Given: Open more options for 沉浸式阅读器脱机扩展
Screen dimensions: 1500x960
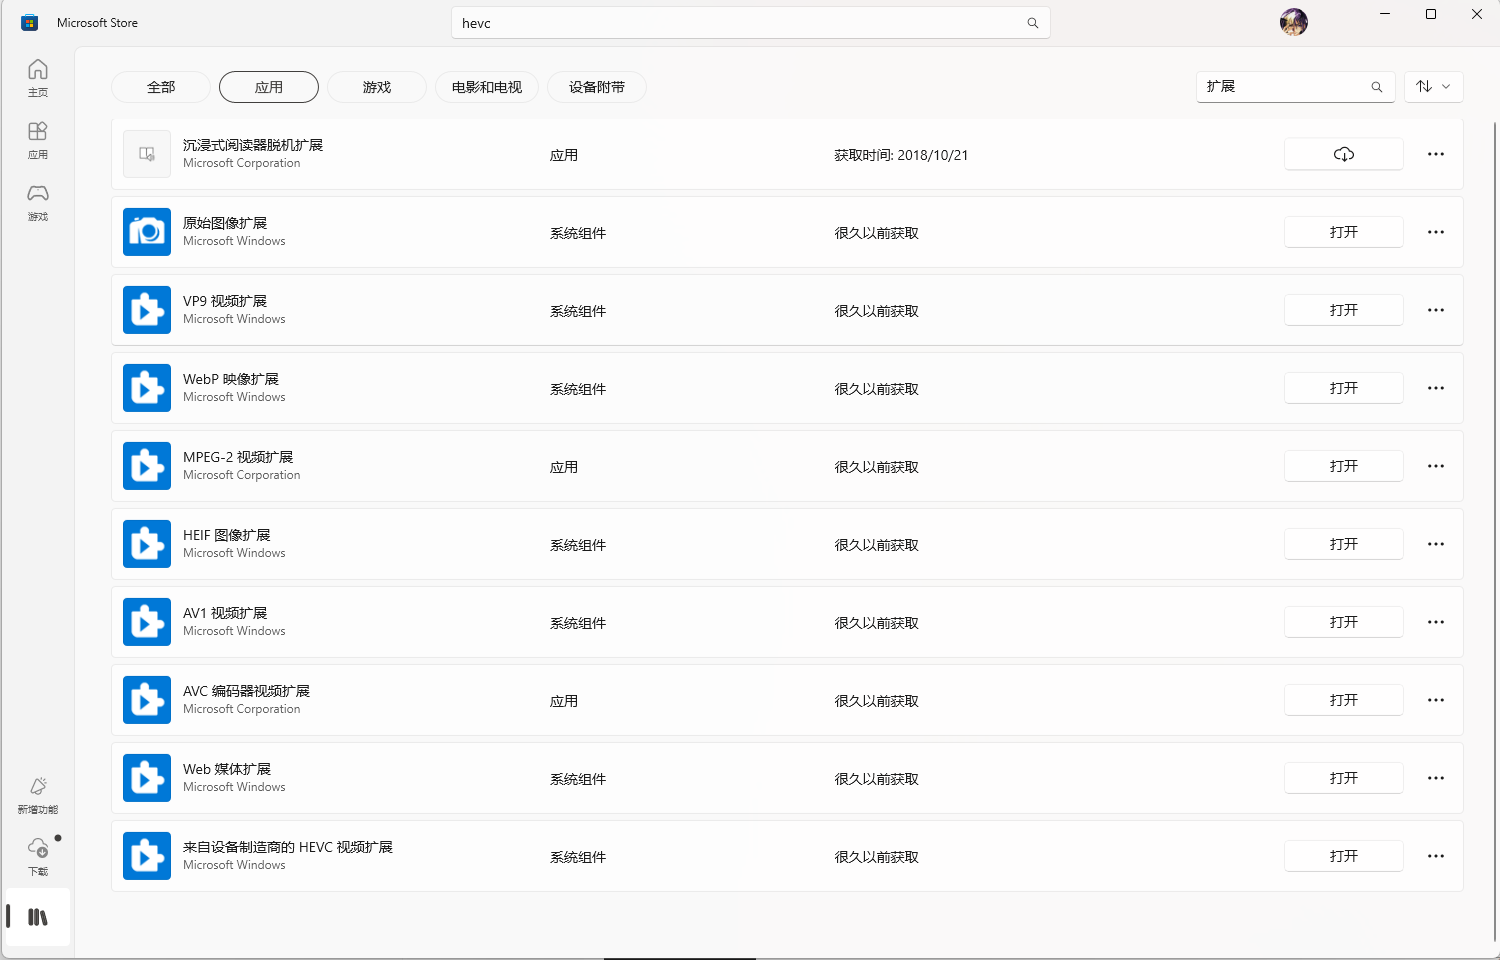Looking at the screenshot, I should click(x=1436, y=154).
